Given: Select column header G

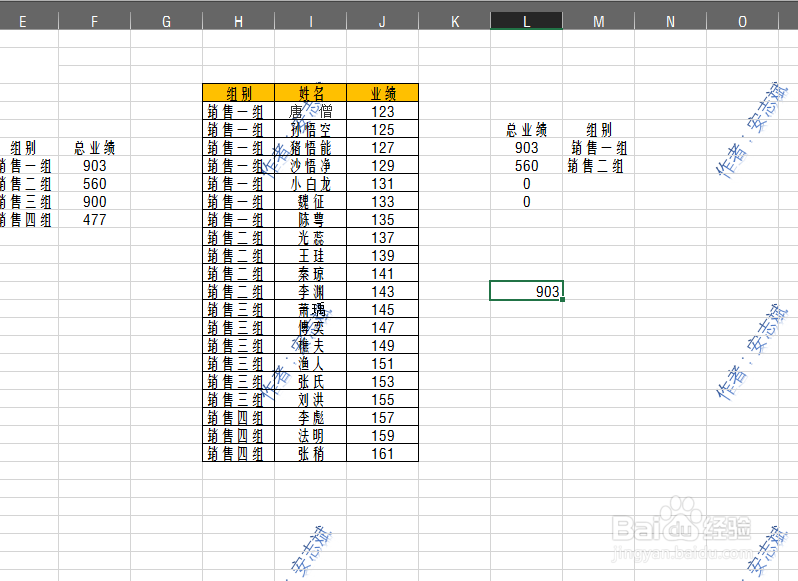Looking at the screenshot, I should click(166, 21).
